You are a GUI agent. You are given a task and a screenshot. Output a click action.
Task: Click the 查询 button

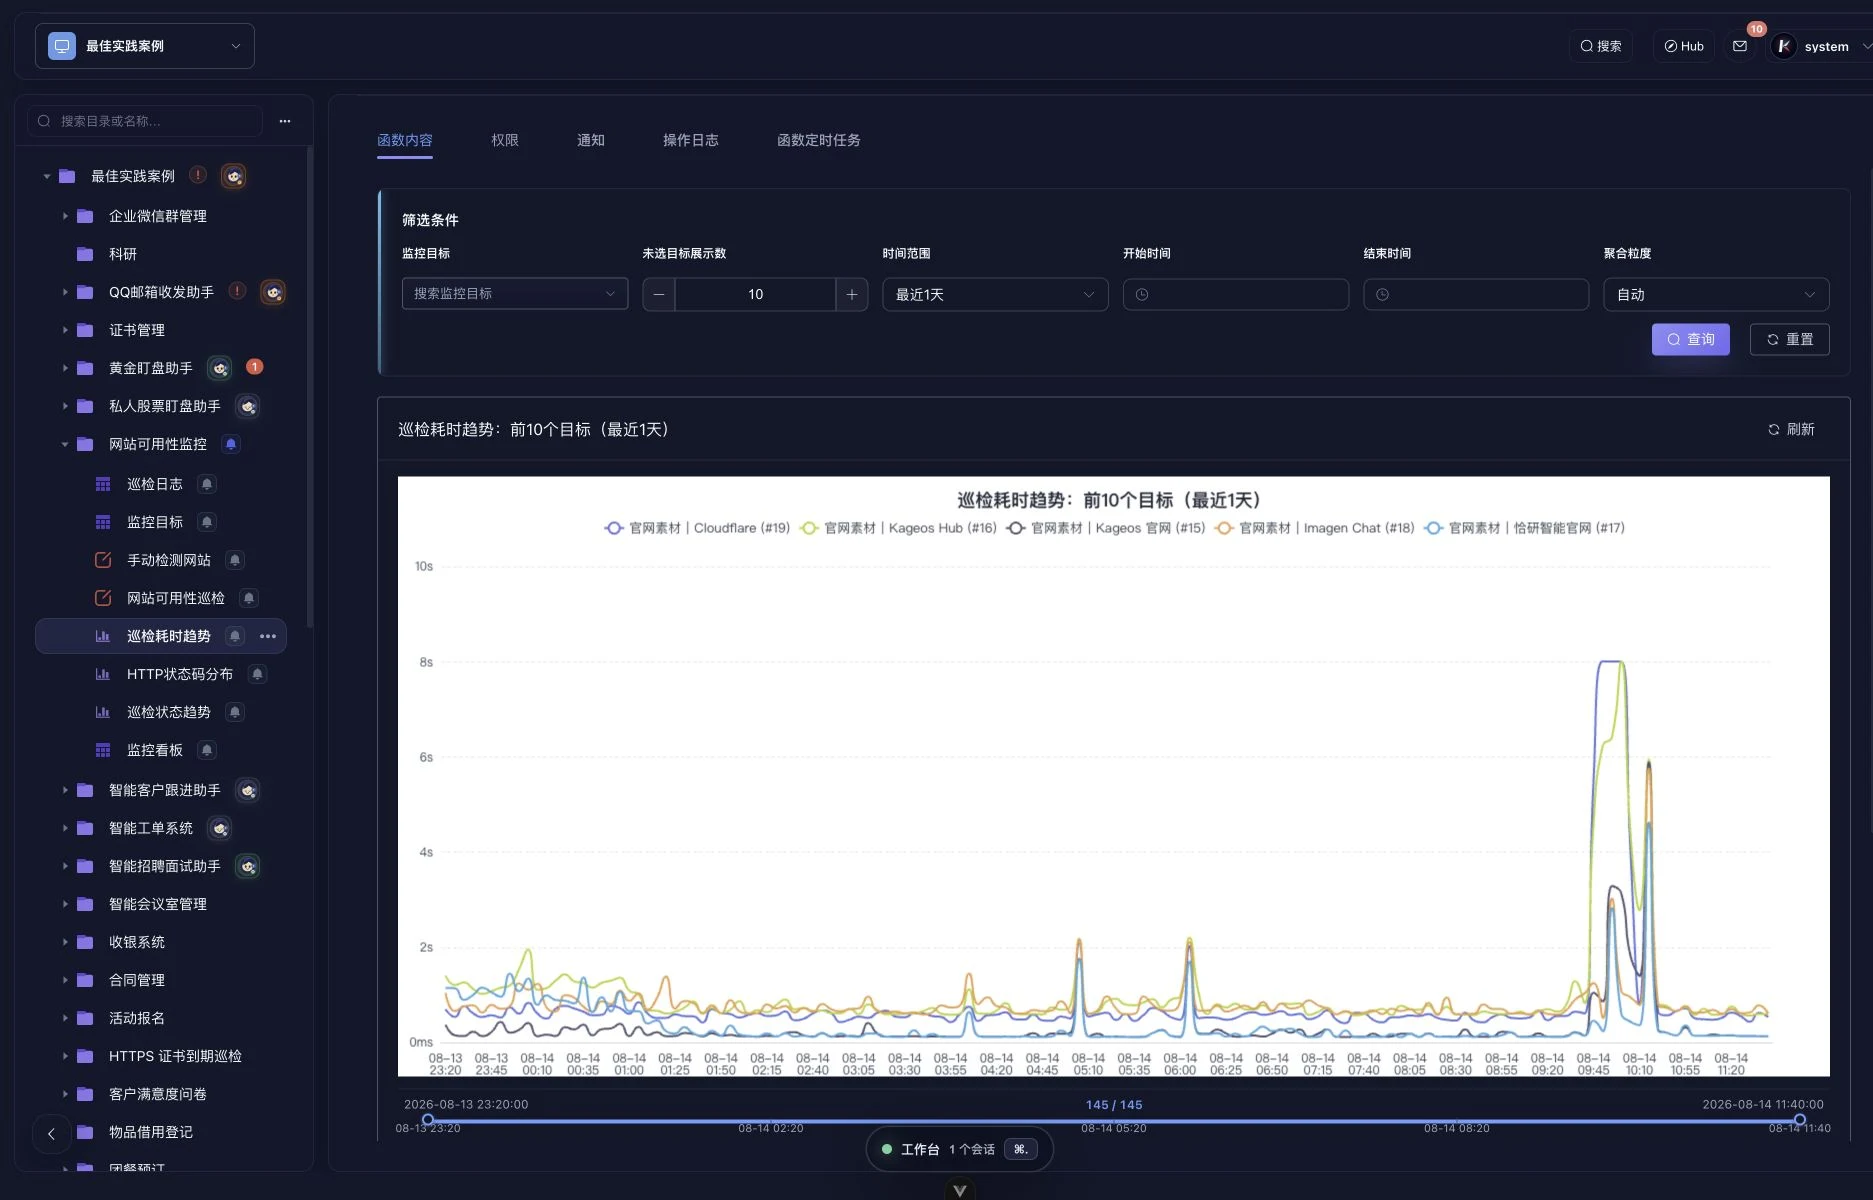(x=1691, y=339)
